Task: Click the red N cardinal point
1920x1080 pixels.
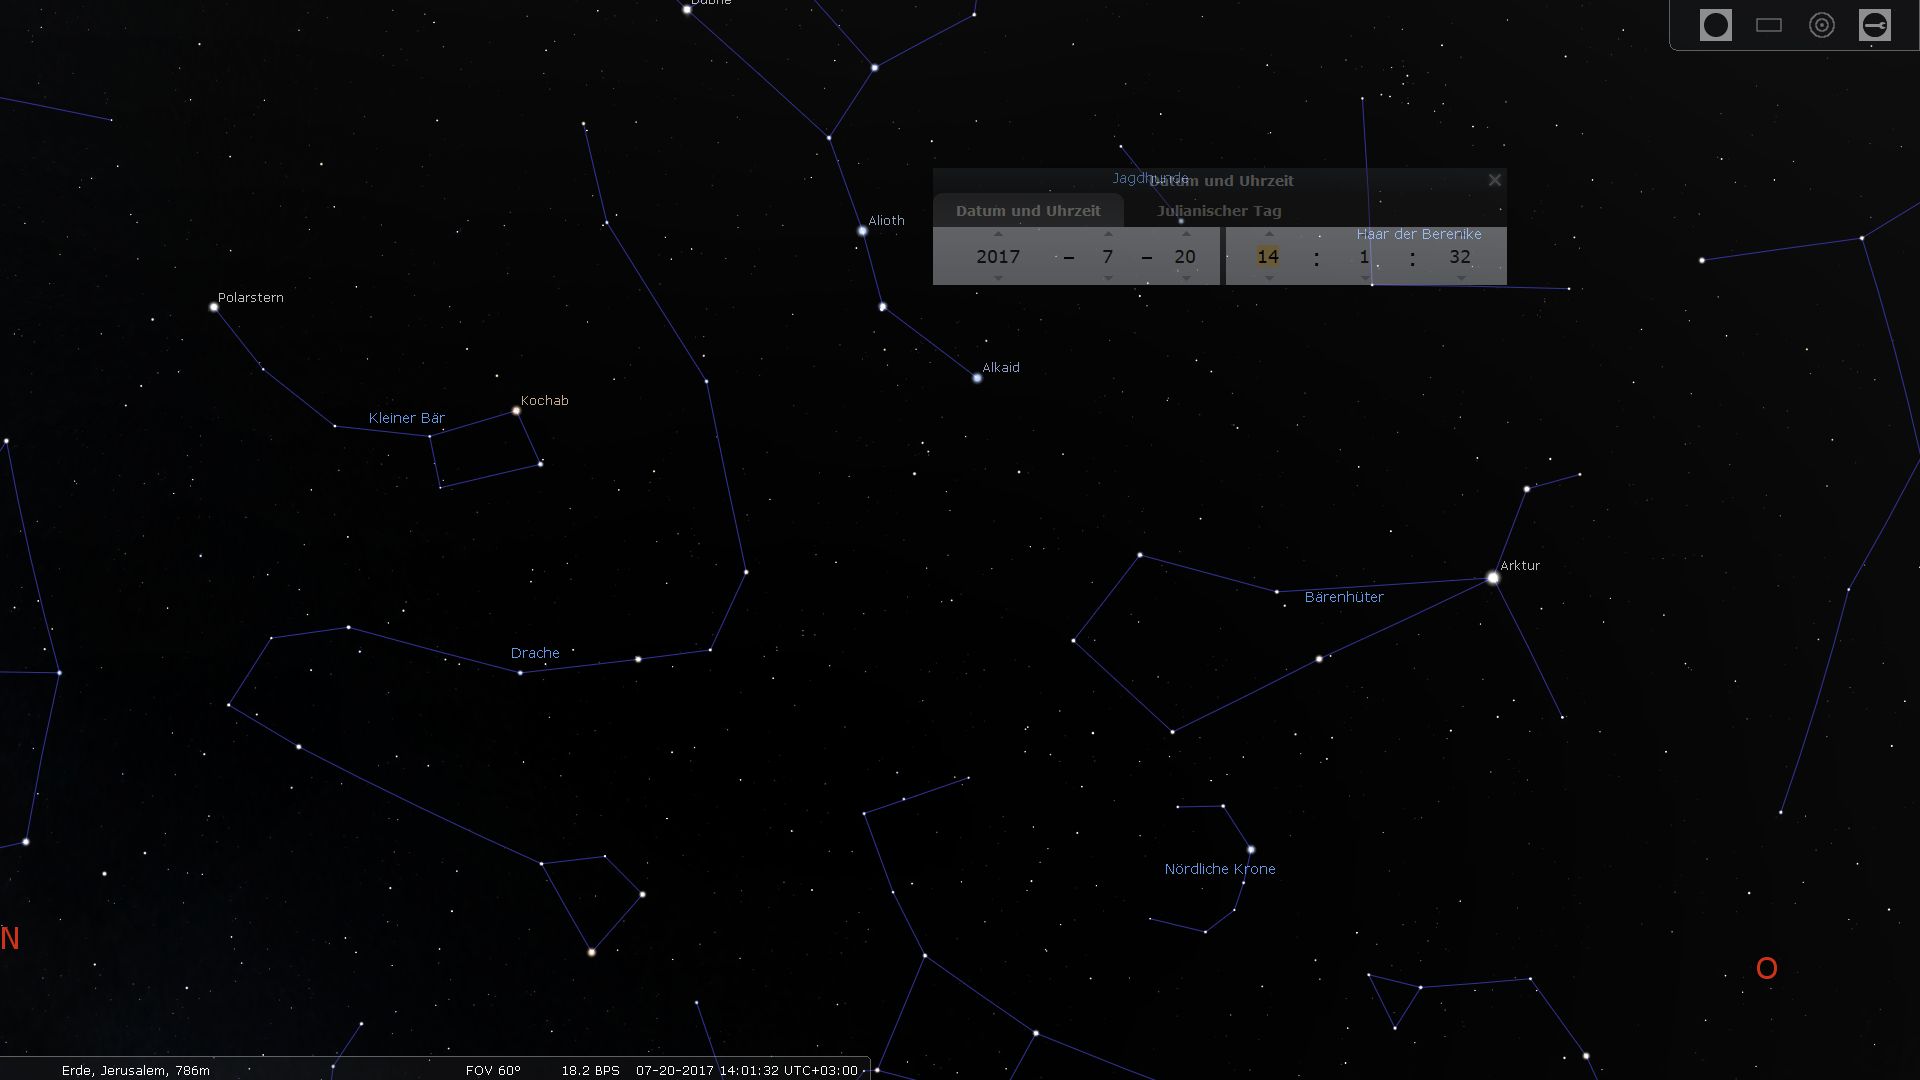Action: [10, 938]
